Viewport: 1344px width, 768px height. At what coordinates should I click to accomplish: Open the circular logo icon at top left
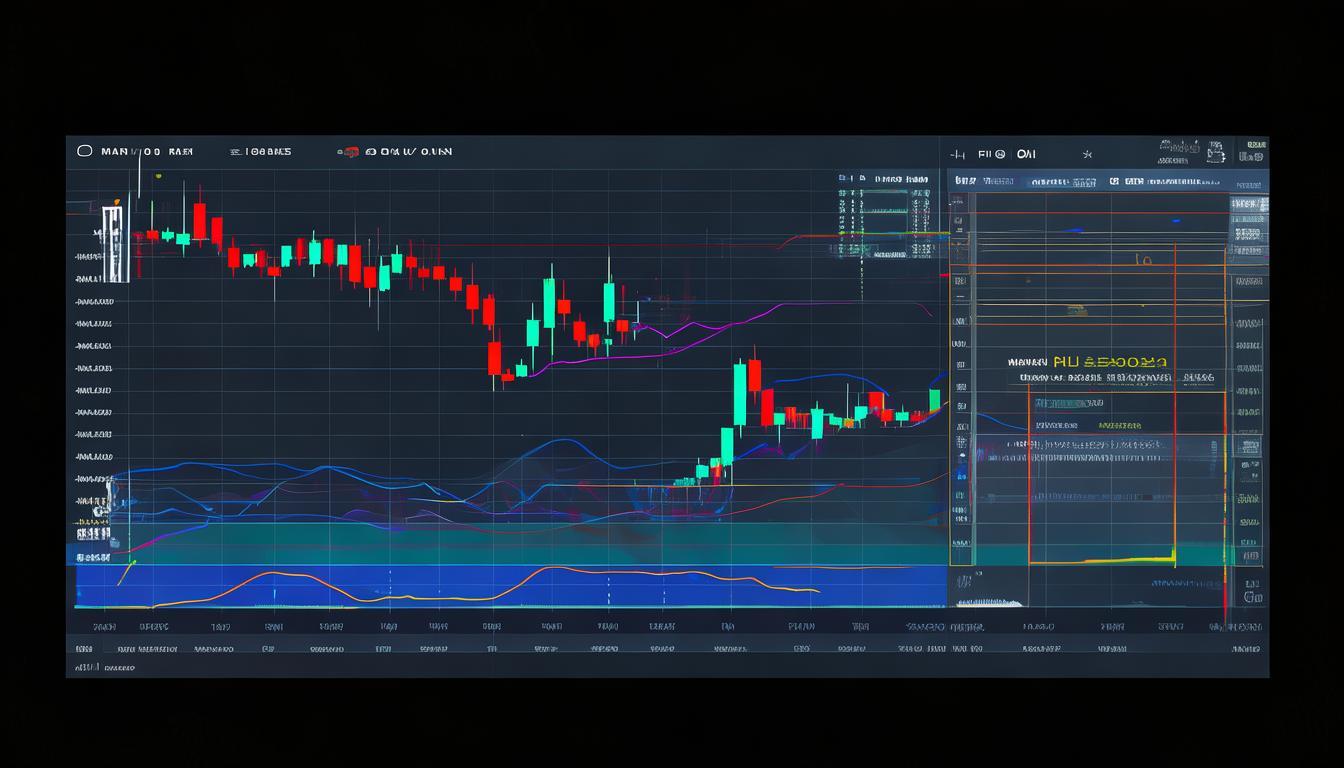click(x=84, y=150)
